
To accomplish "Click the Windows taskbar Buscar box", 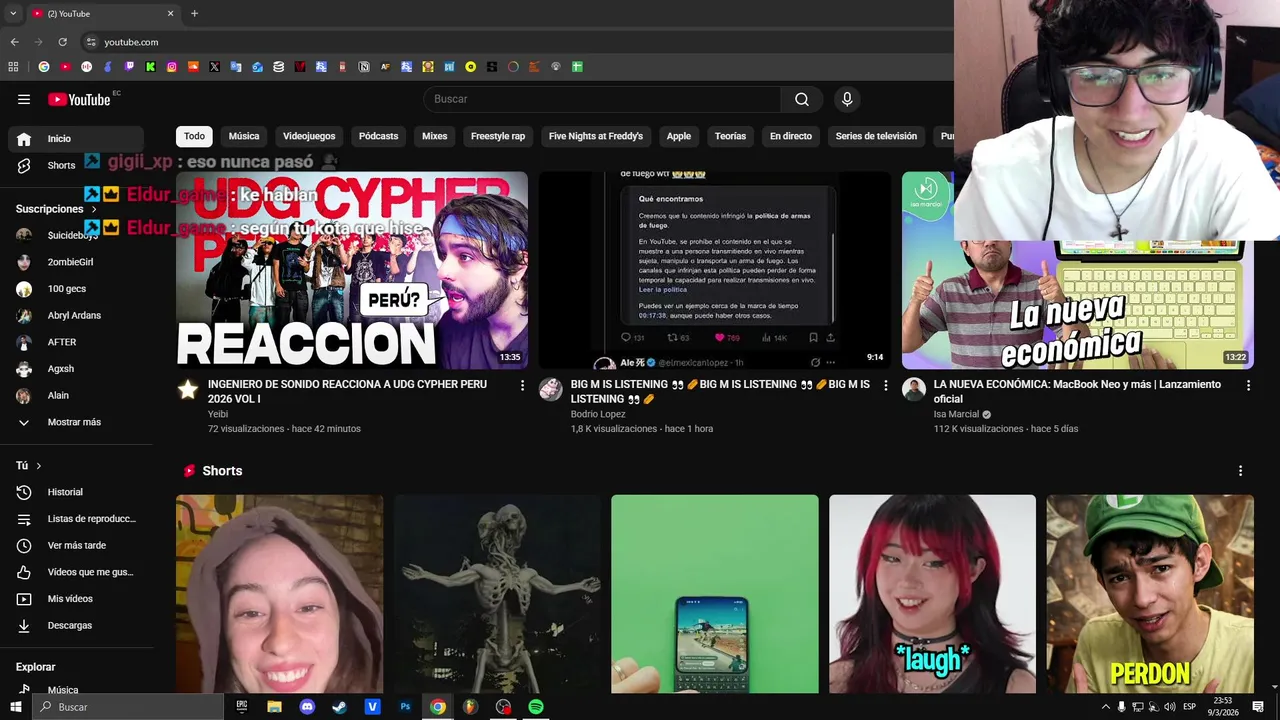I will [x=128, y=707].
